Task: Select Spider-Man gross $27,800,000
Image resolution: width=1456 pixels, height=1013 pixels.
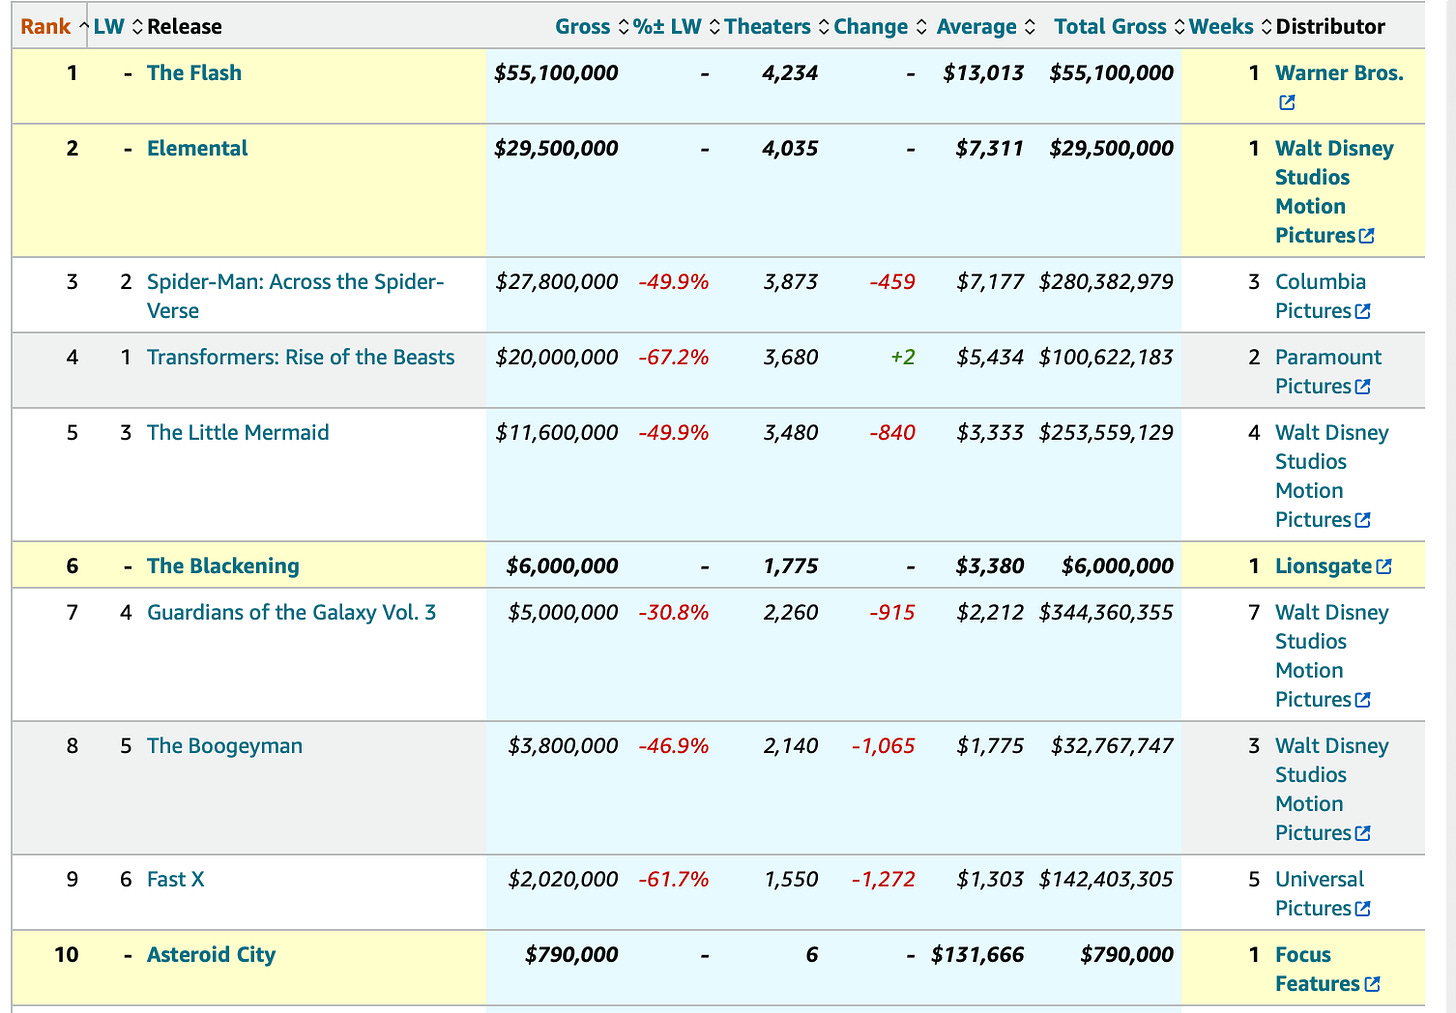Action: [557, 282]
